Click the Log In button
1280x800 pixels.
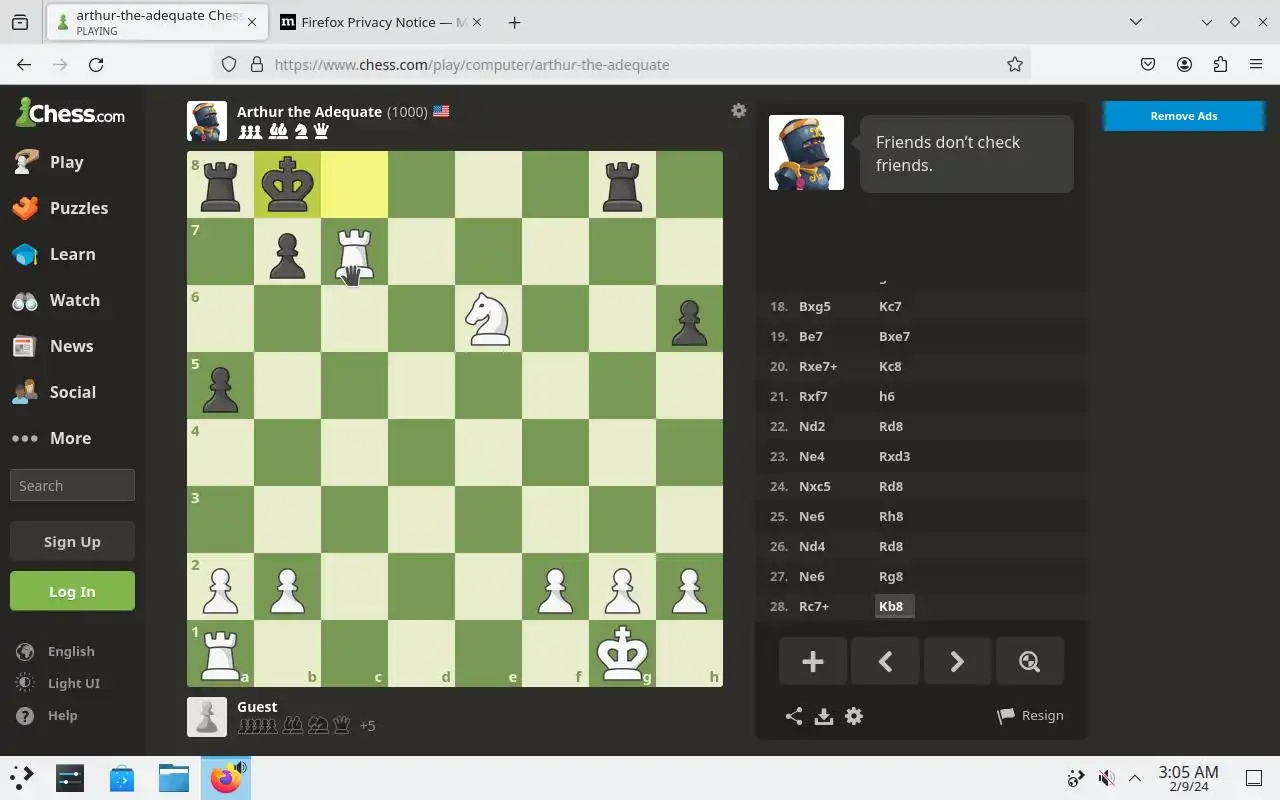72,591
